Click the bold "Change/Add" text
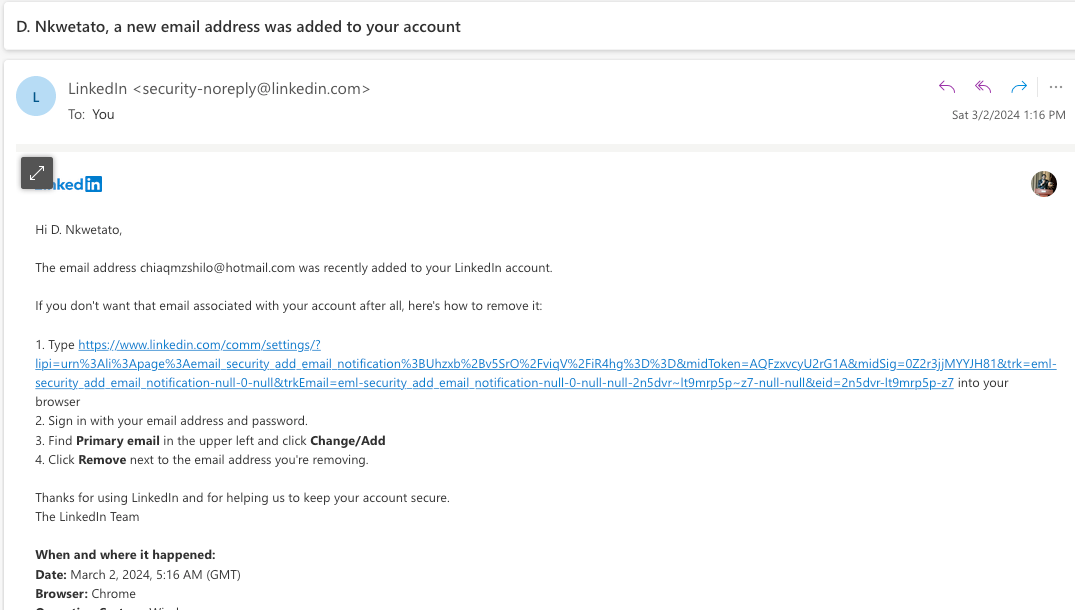Image resolution: width=1075 pixels, height=610 pixels. pyautogui.click(x=347, y=441)
